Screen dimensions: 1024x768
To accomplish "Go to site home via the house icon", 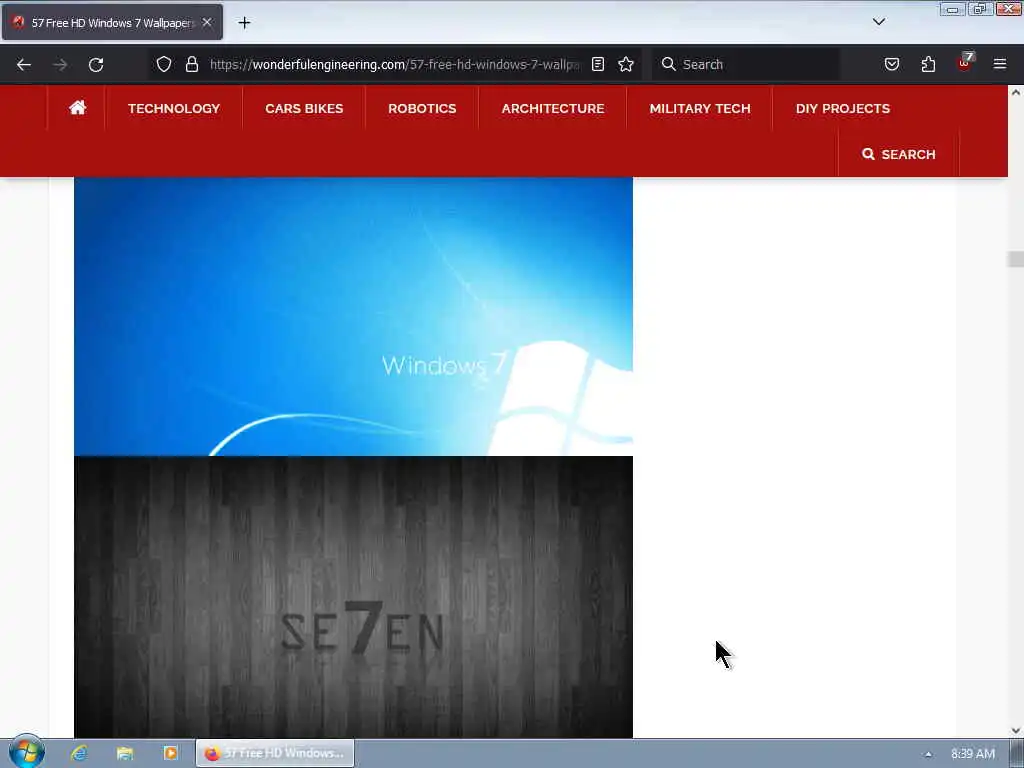I will coord(78,108).
